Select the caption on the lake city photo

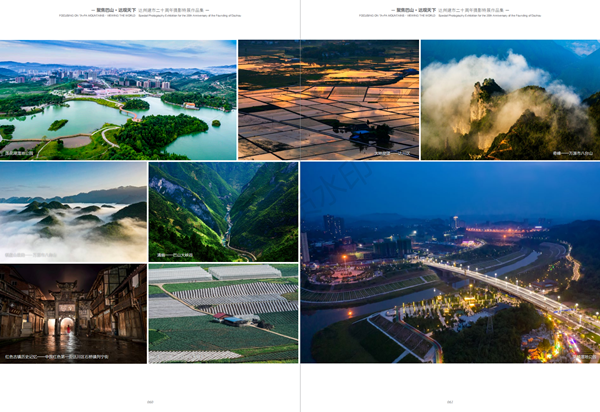[x=20, y=154]
